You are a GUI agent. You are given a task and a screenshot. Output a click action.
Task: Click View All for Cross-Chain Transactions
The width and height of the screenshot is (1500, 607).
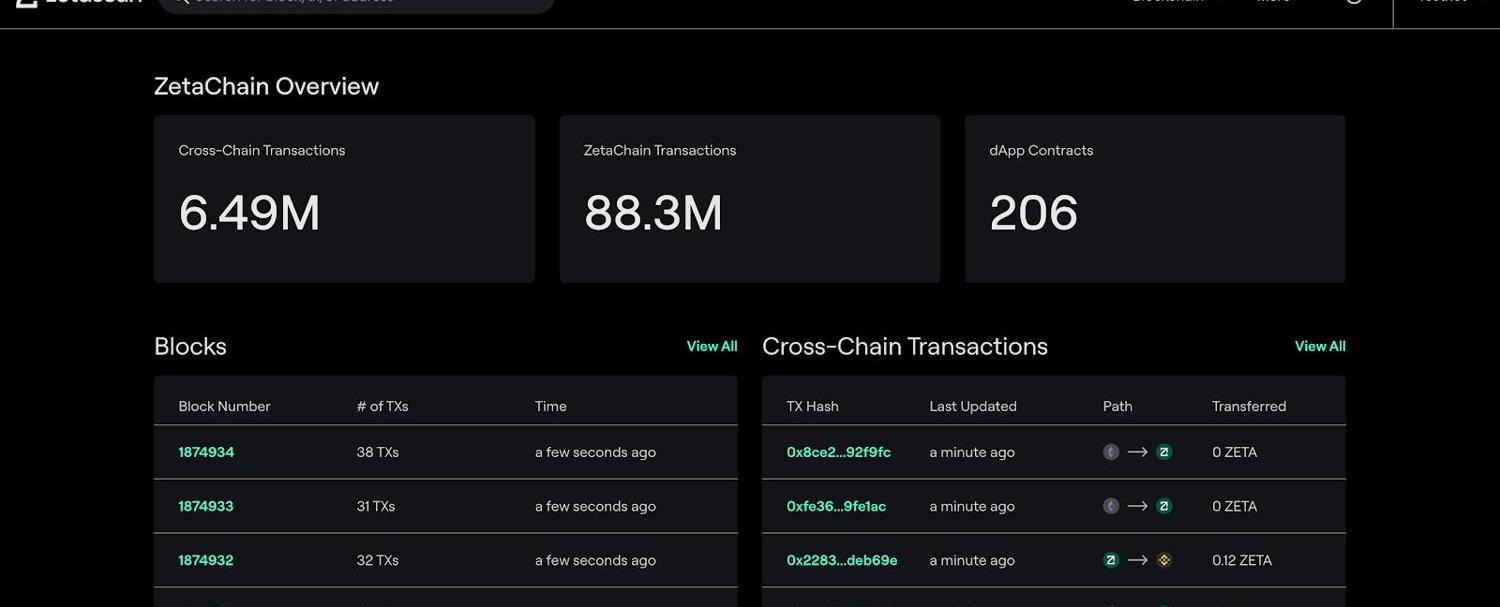[x=1319, y=346]
